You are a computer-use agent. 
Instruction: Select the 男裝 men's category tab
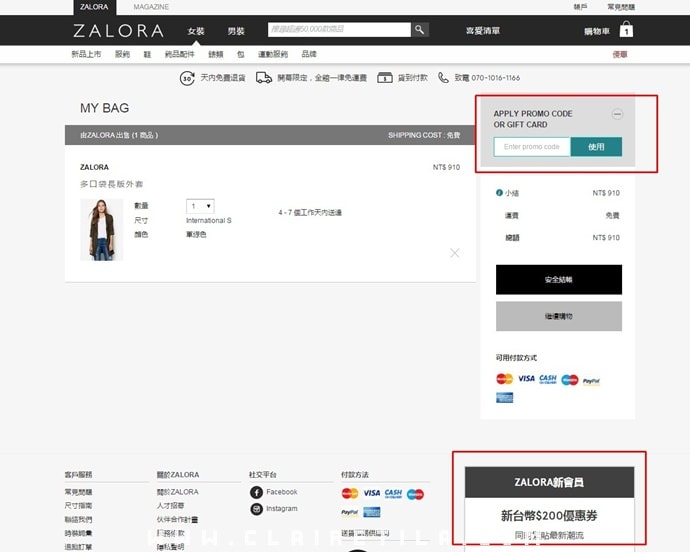point(236,31)
